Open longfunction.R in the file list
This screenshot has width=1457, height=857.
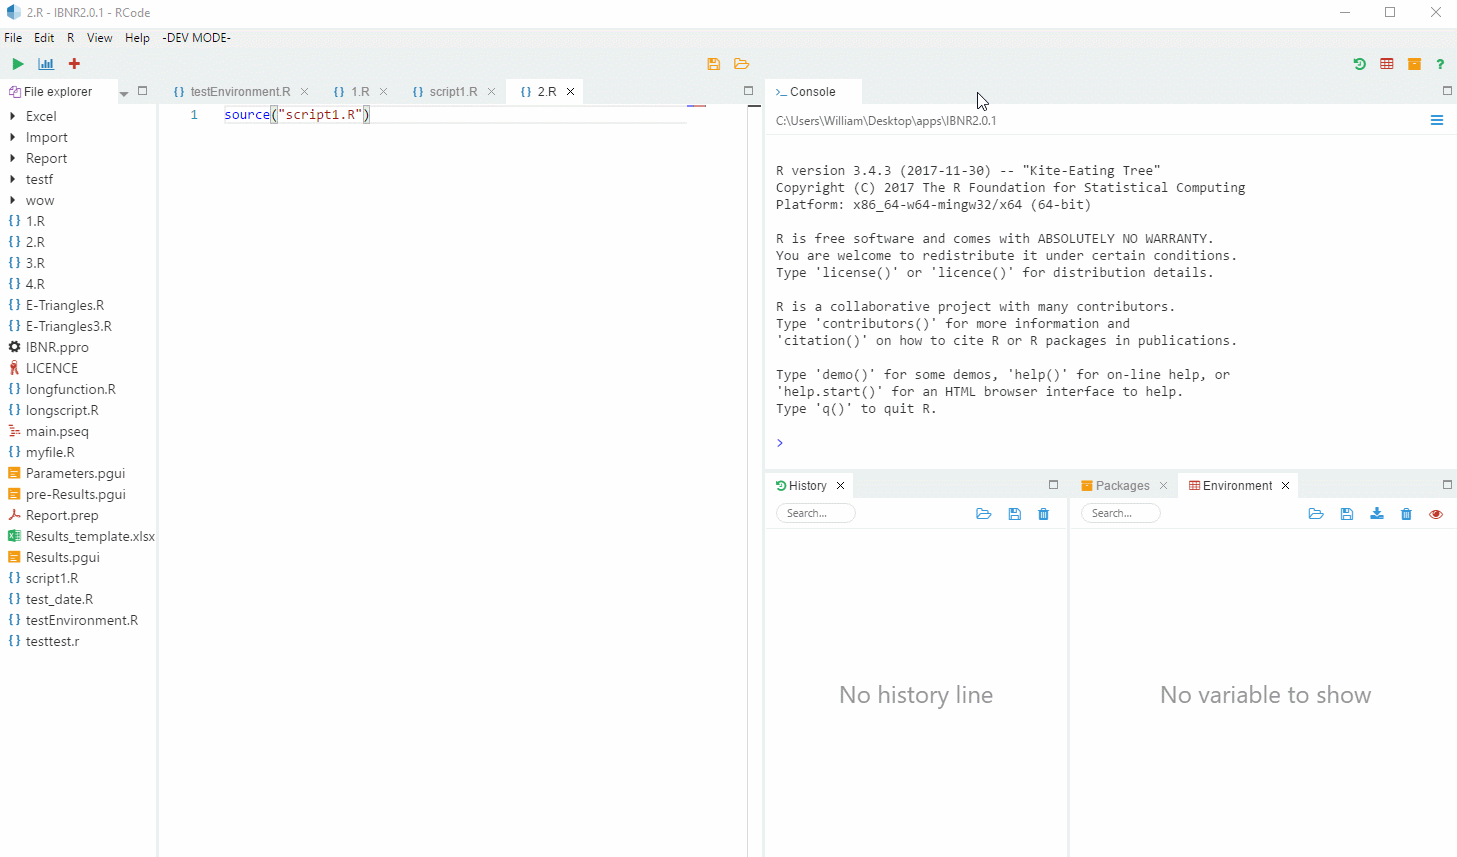coord(70,389)
